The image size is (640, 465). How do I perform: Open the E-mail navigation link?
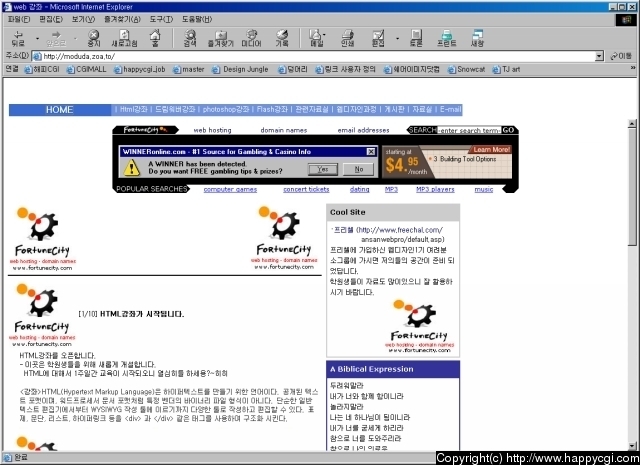pyautogui.click(x=451, y=109)
